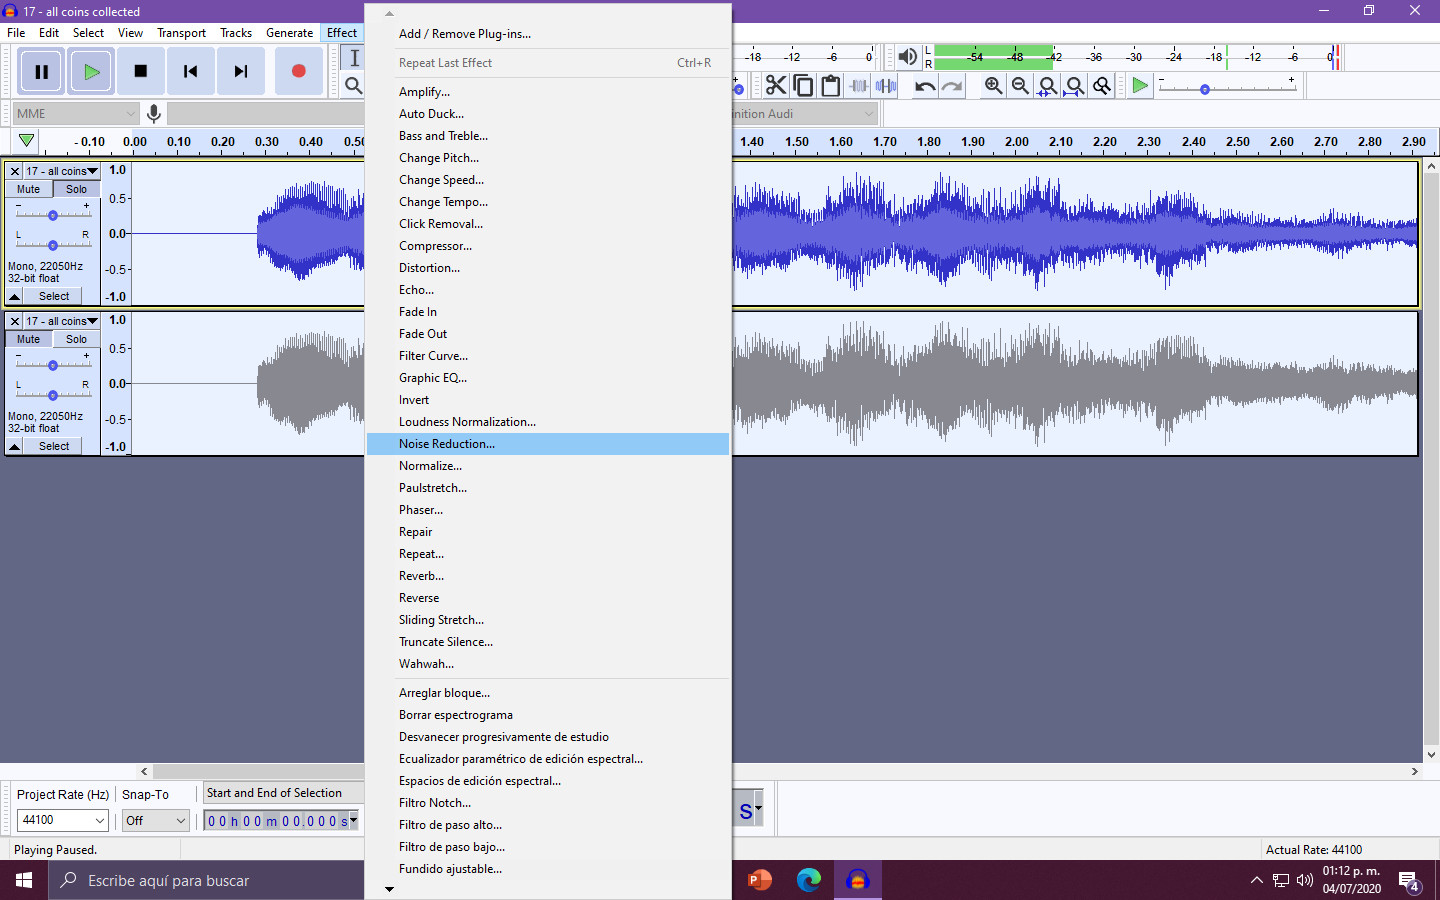
Task: Open the Project Rate dropdown
Action: pos(62,820)
